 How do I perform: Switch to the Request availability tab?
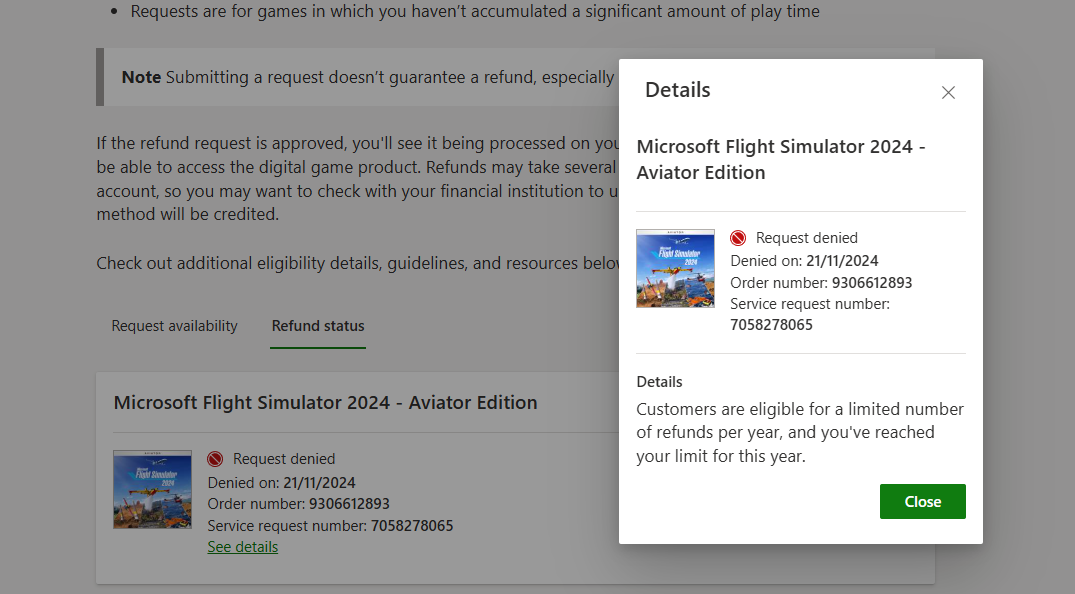tap(174, 326)
